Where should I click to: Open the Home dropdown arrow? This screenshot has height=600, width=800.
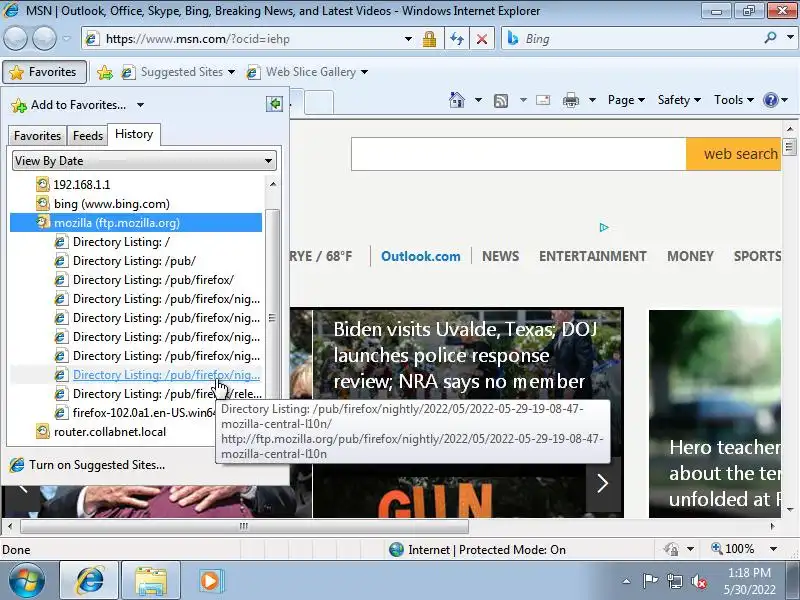click(478, 100)
